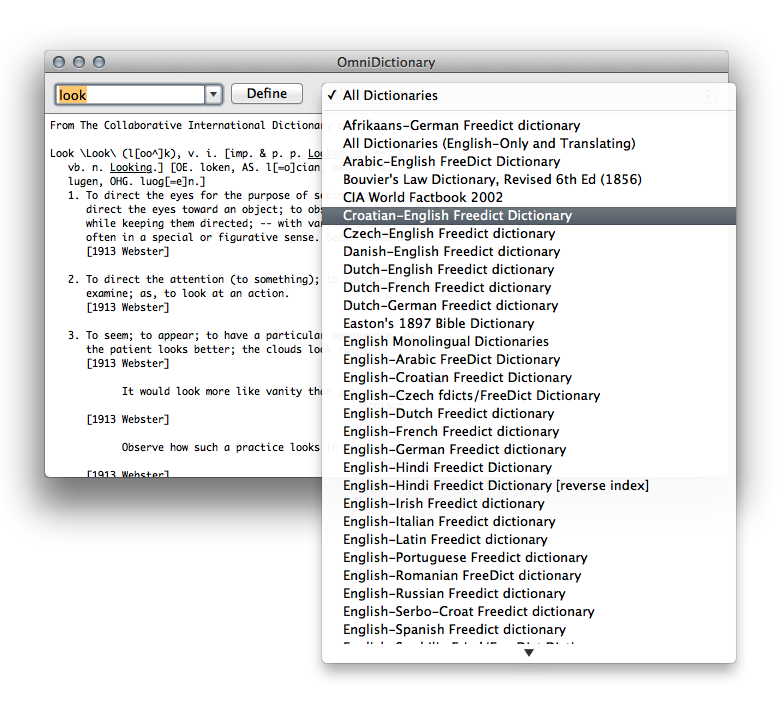
Task: Choose English Monolingual Dictionaries
Action: (445, 342)
